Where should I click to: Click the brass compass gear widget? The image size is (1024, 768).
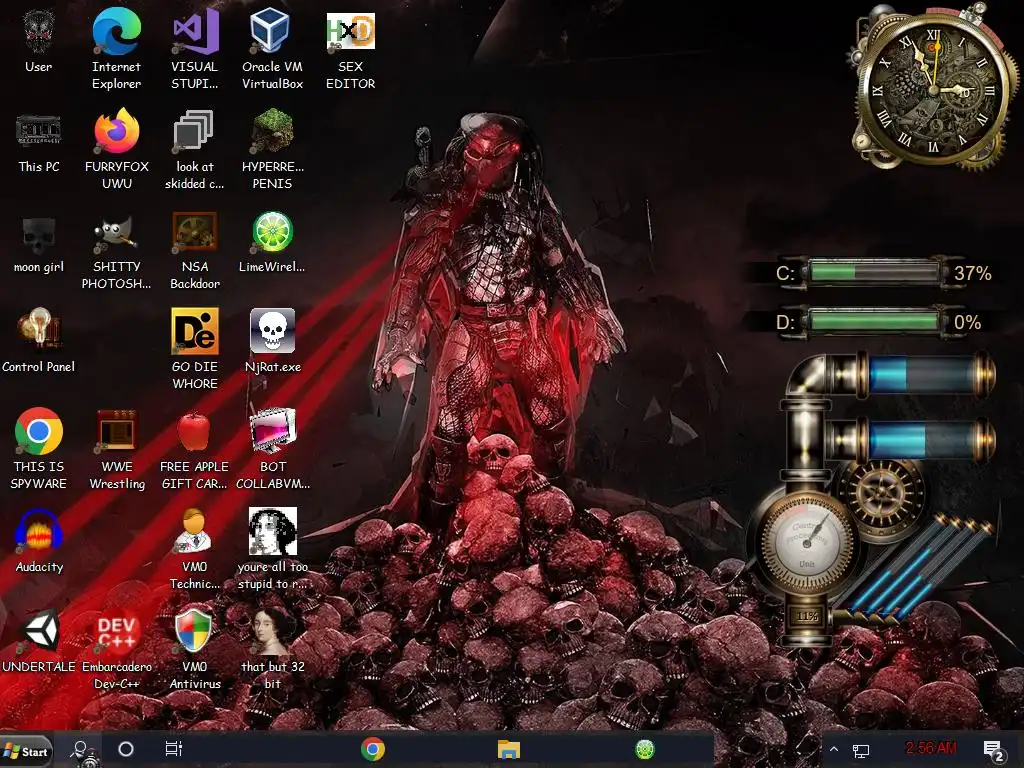882,495
